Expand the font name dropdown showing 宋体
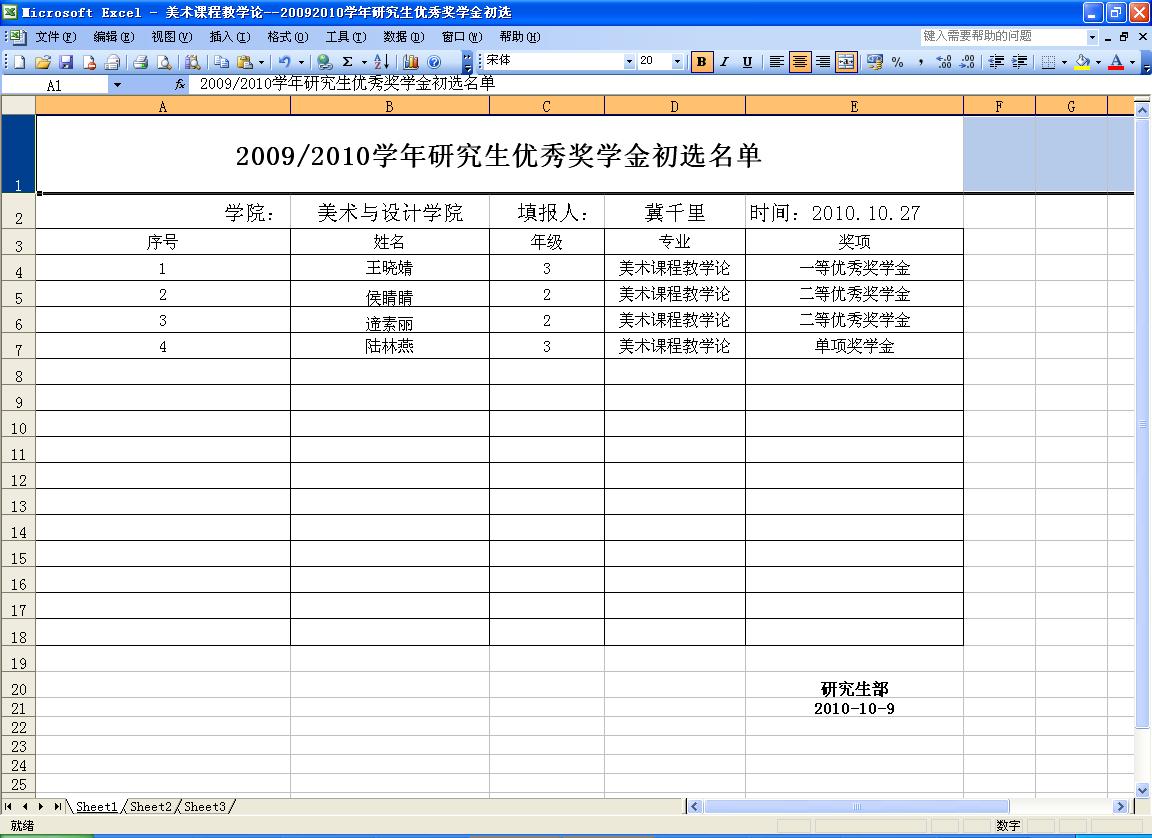The width and height of the screenshot is (1152, 838). coord(629,62)
